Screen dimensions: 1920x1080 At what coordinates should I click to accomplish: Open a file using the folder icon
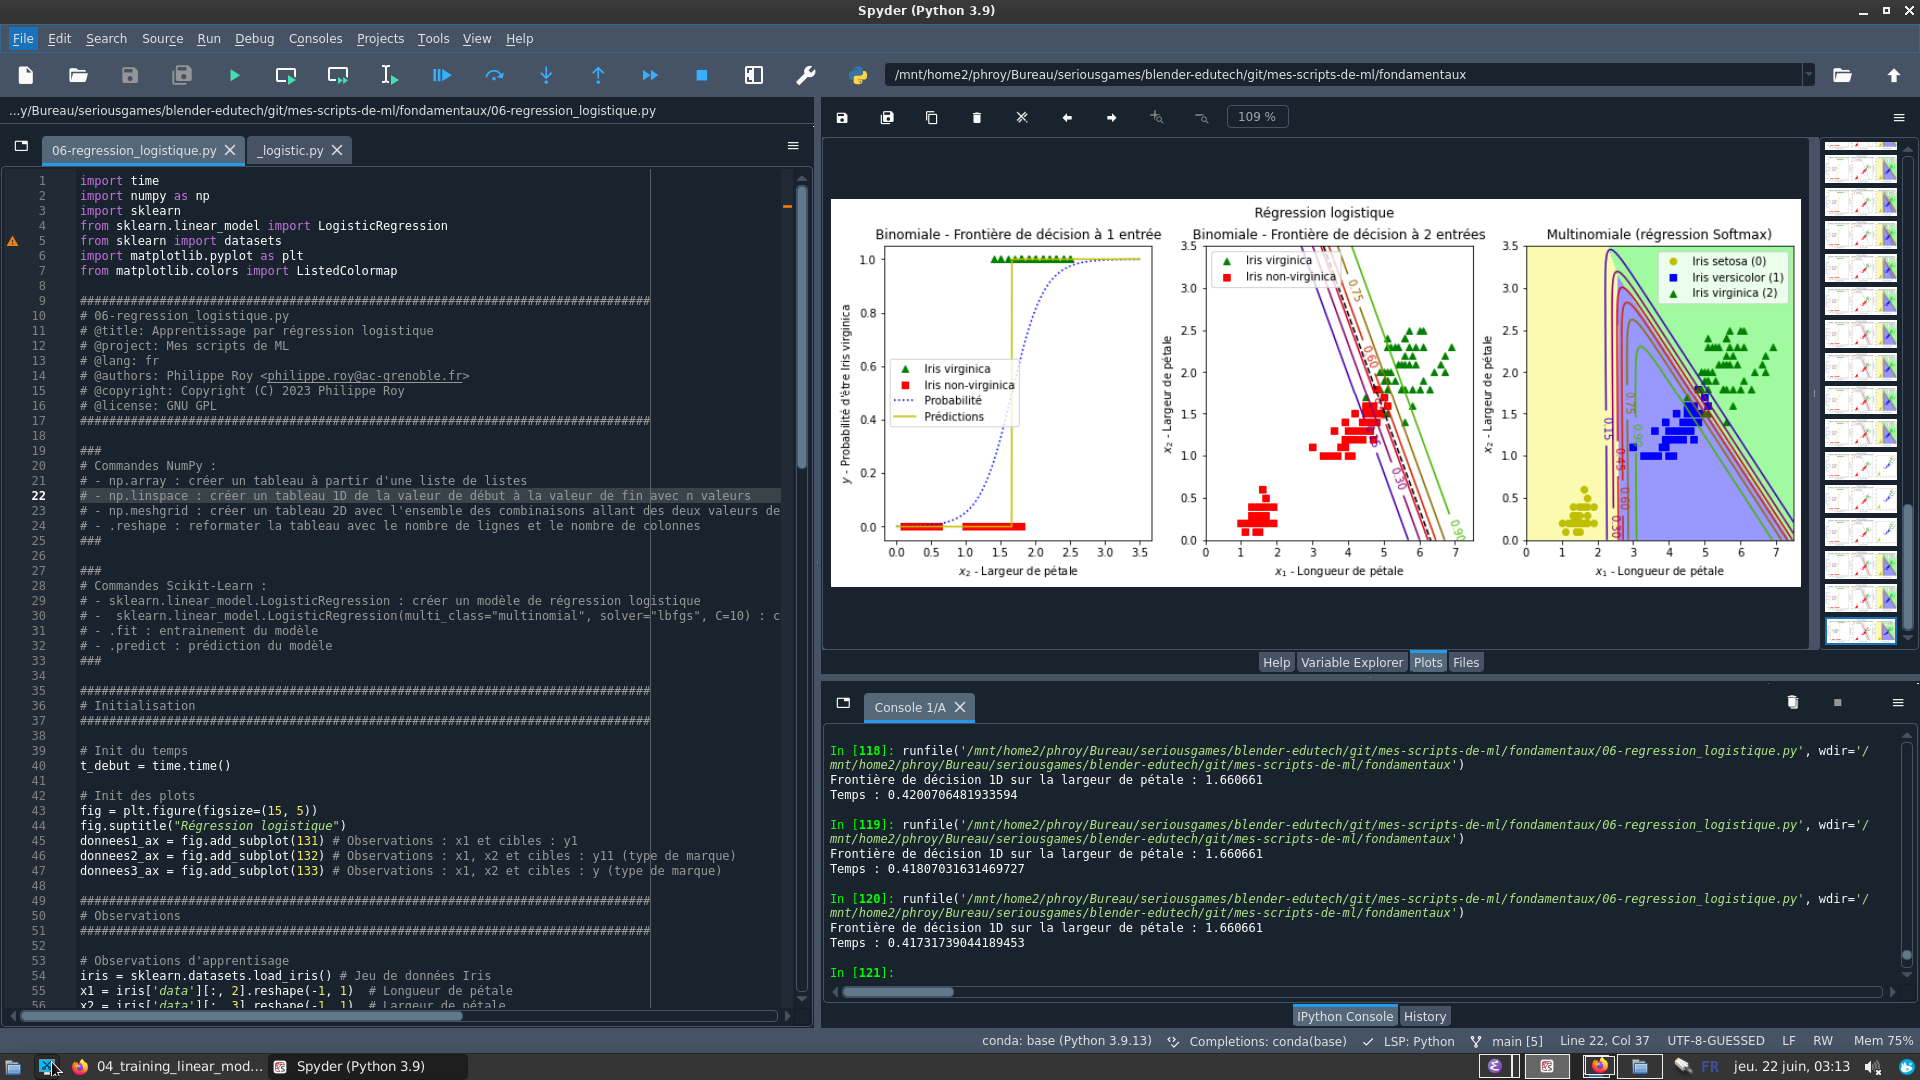coord(78,75)
